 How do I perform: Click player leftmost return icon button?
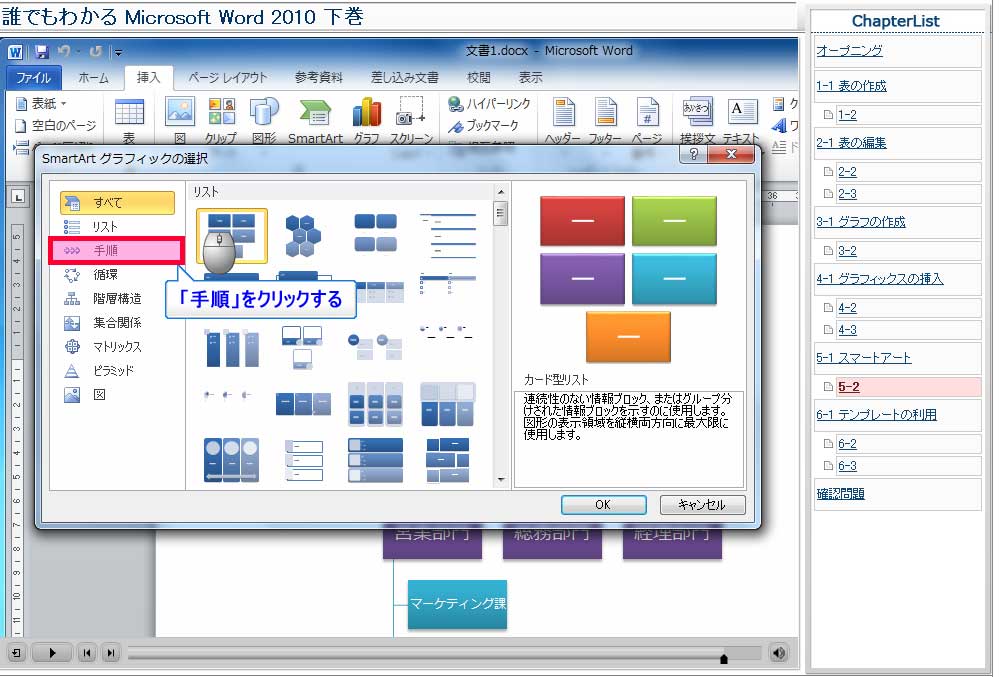[16, 652]
